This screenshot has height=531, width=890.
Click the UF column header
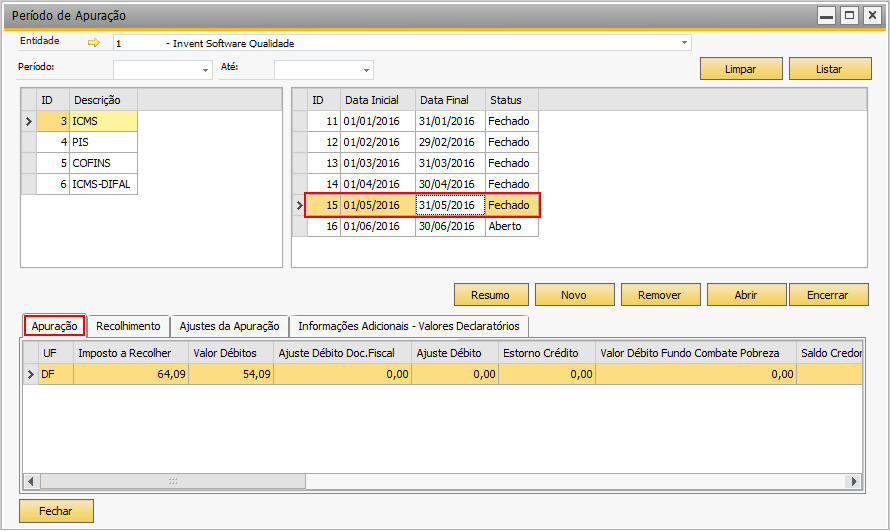click(56, 353)
